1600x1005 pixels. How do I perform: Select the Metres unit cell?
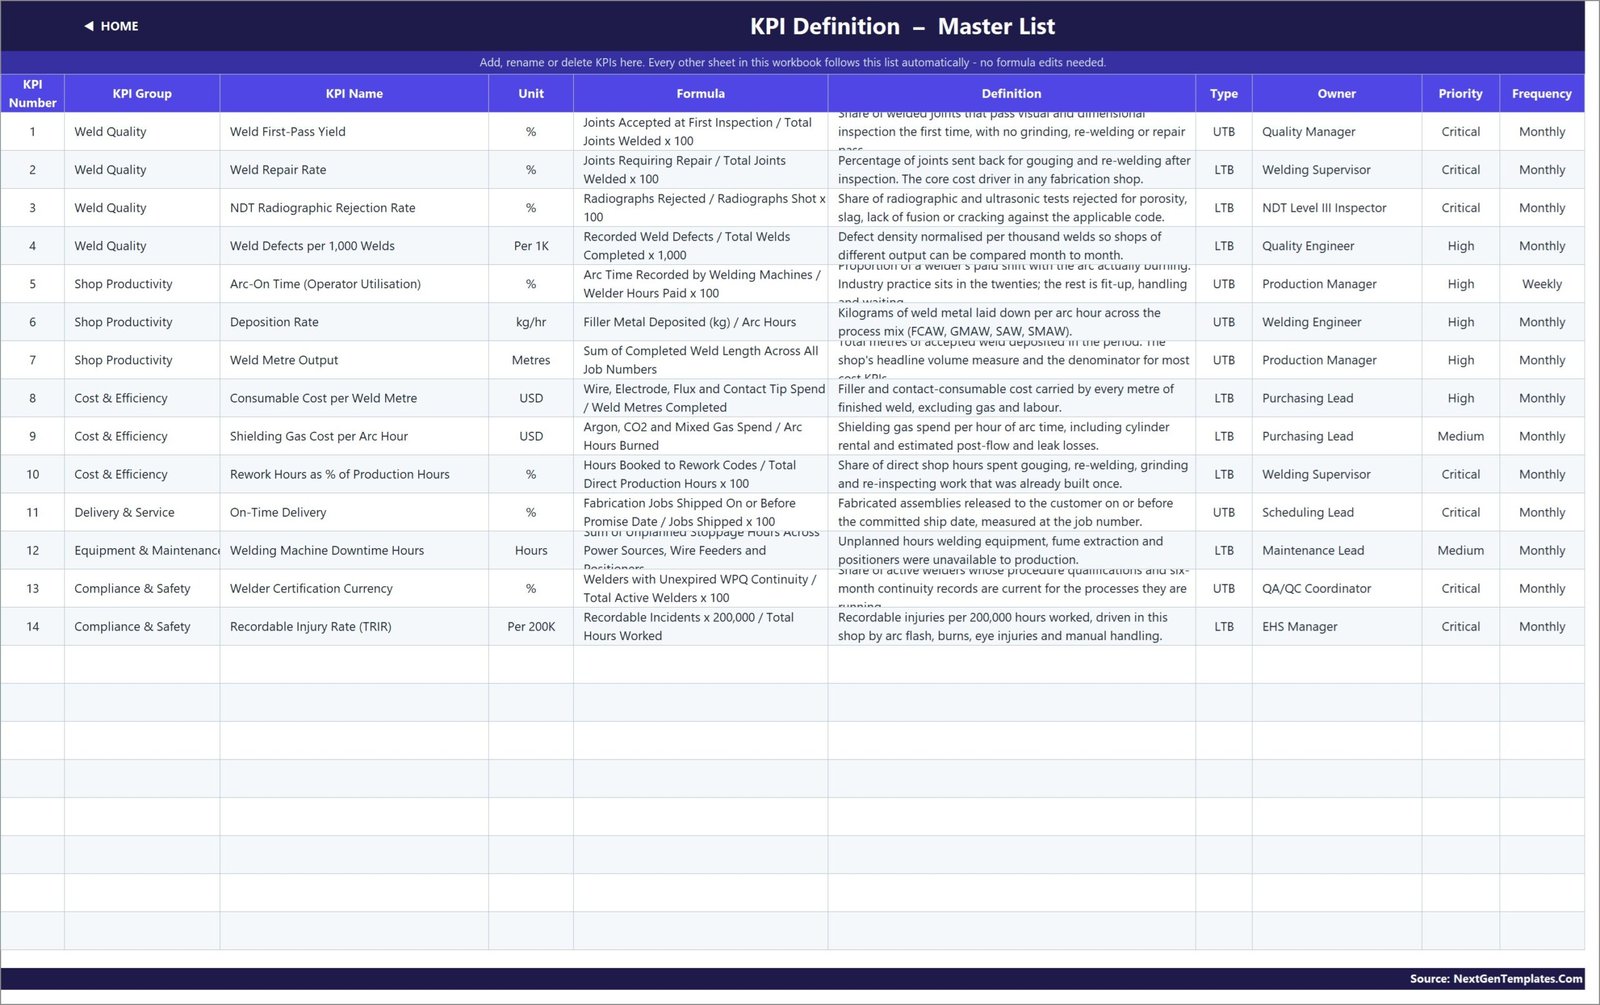(531, 360)
